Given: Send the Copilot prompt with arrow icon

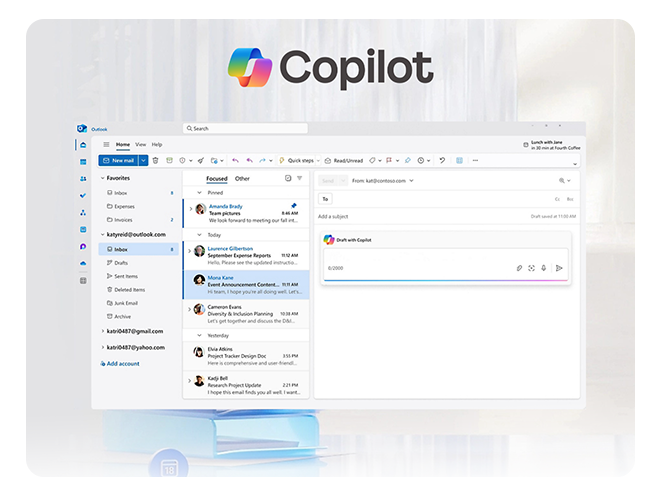Looking at the screenshot, I should pyautogui.click(x=559, y=268).
